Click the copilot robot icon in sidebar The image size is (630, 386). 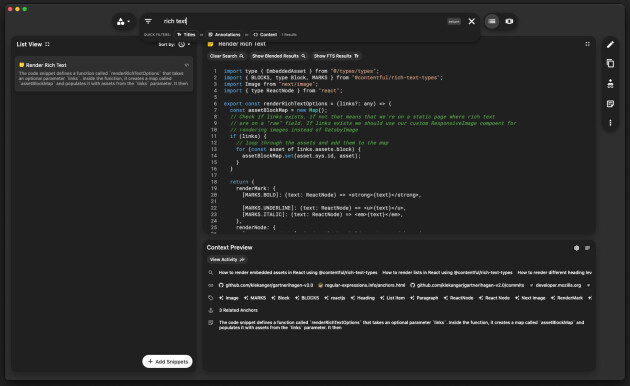tap(610, 84)
